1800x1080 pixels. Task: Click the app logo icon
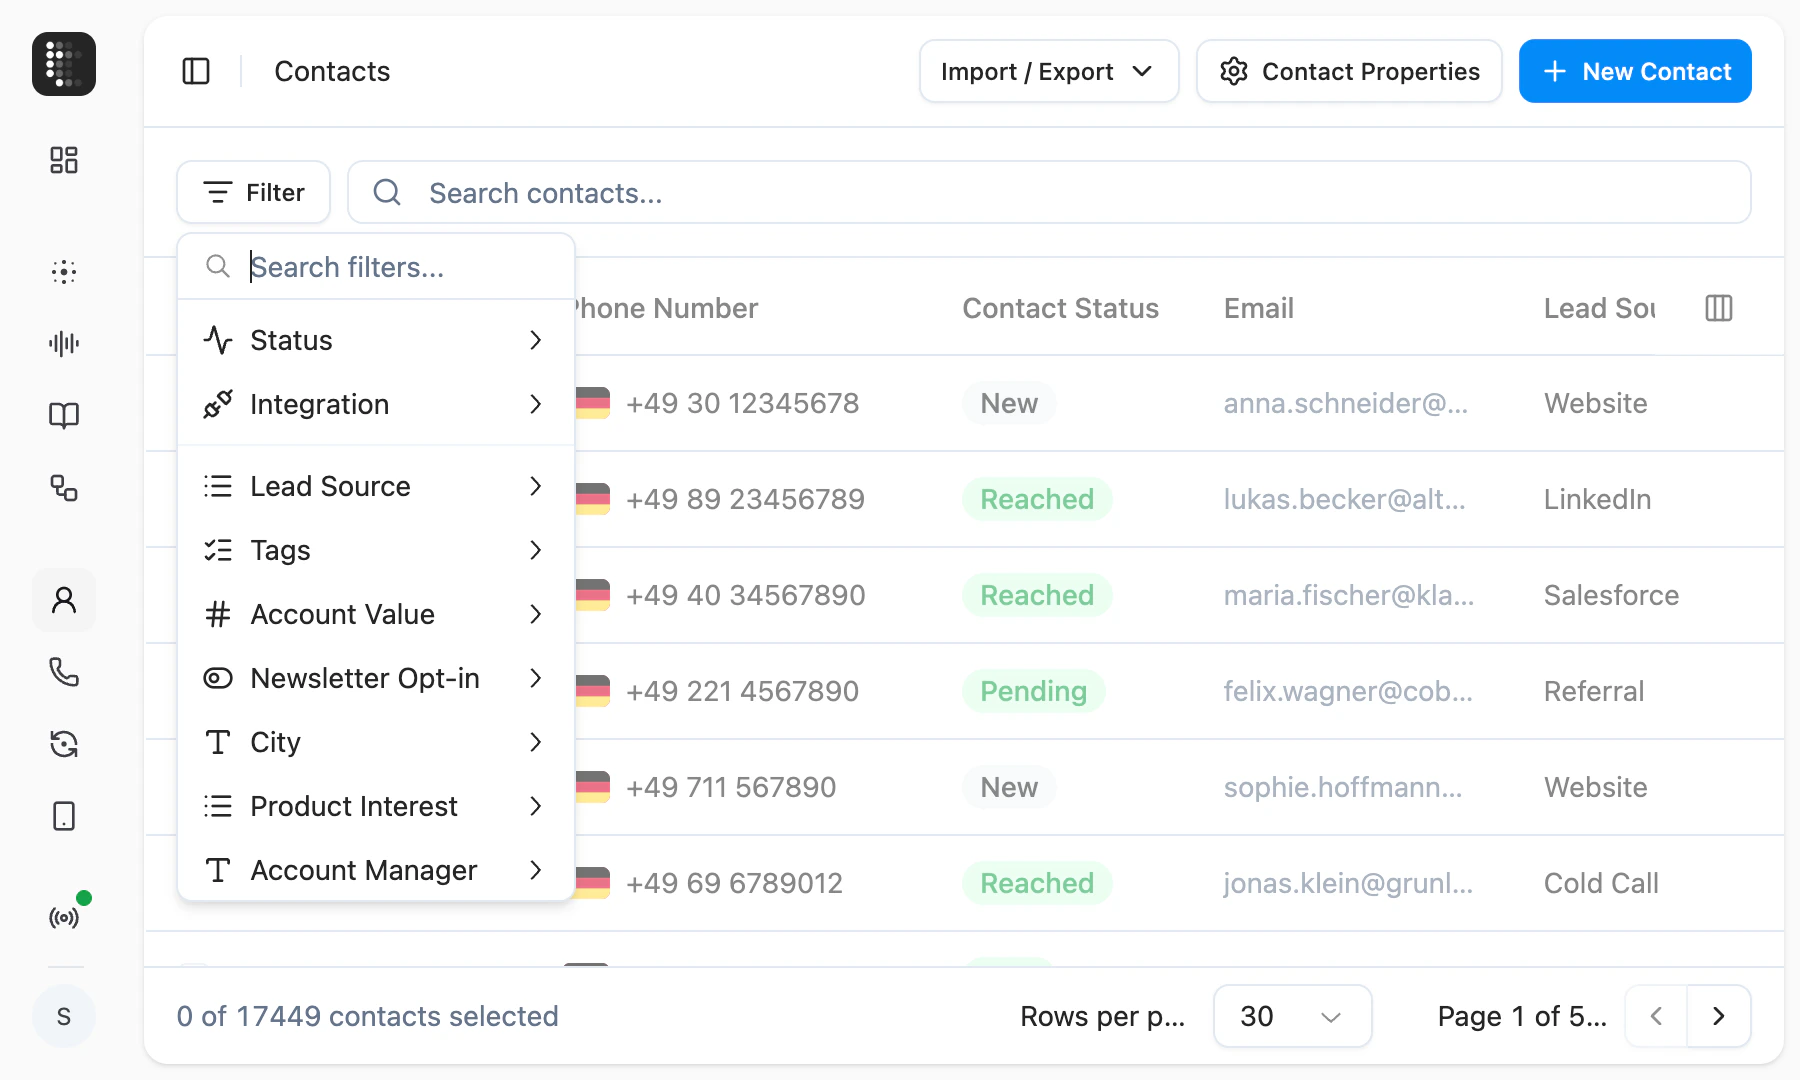(x=64, y=64)
